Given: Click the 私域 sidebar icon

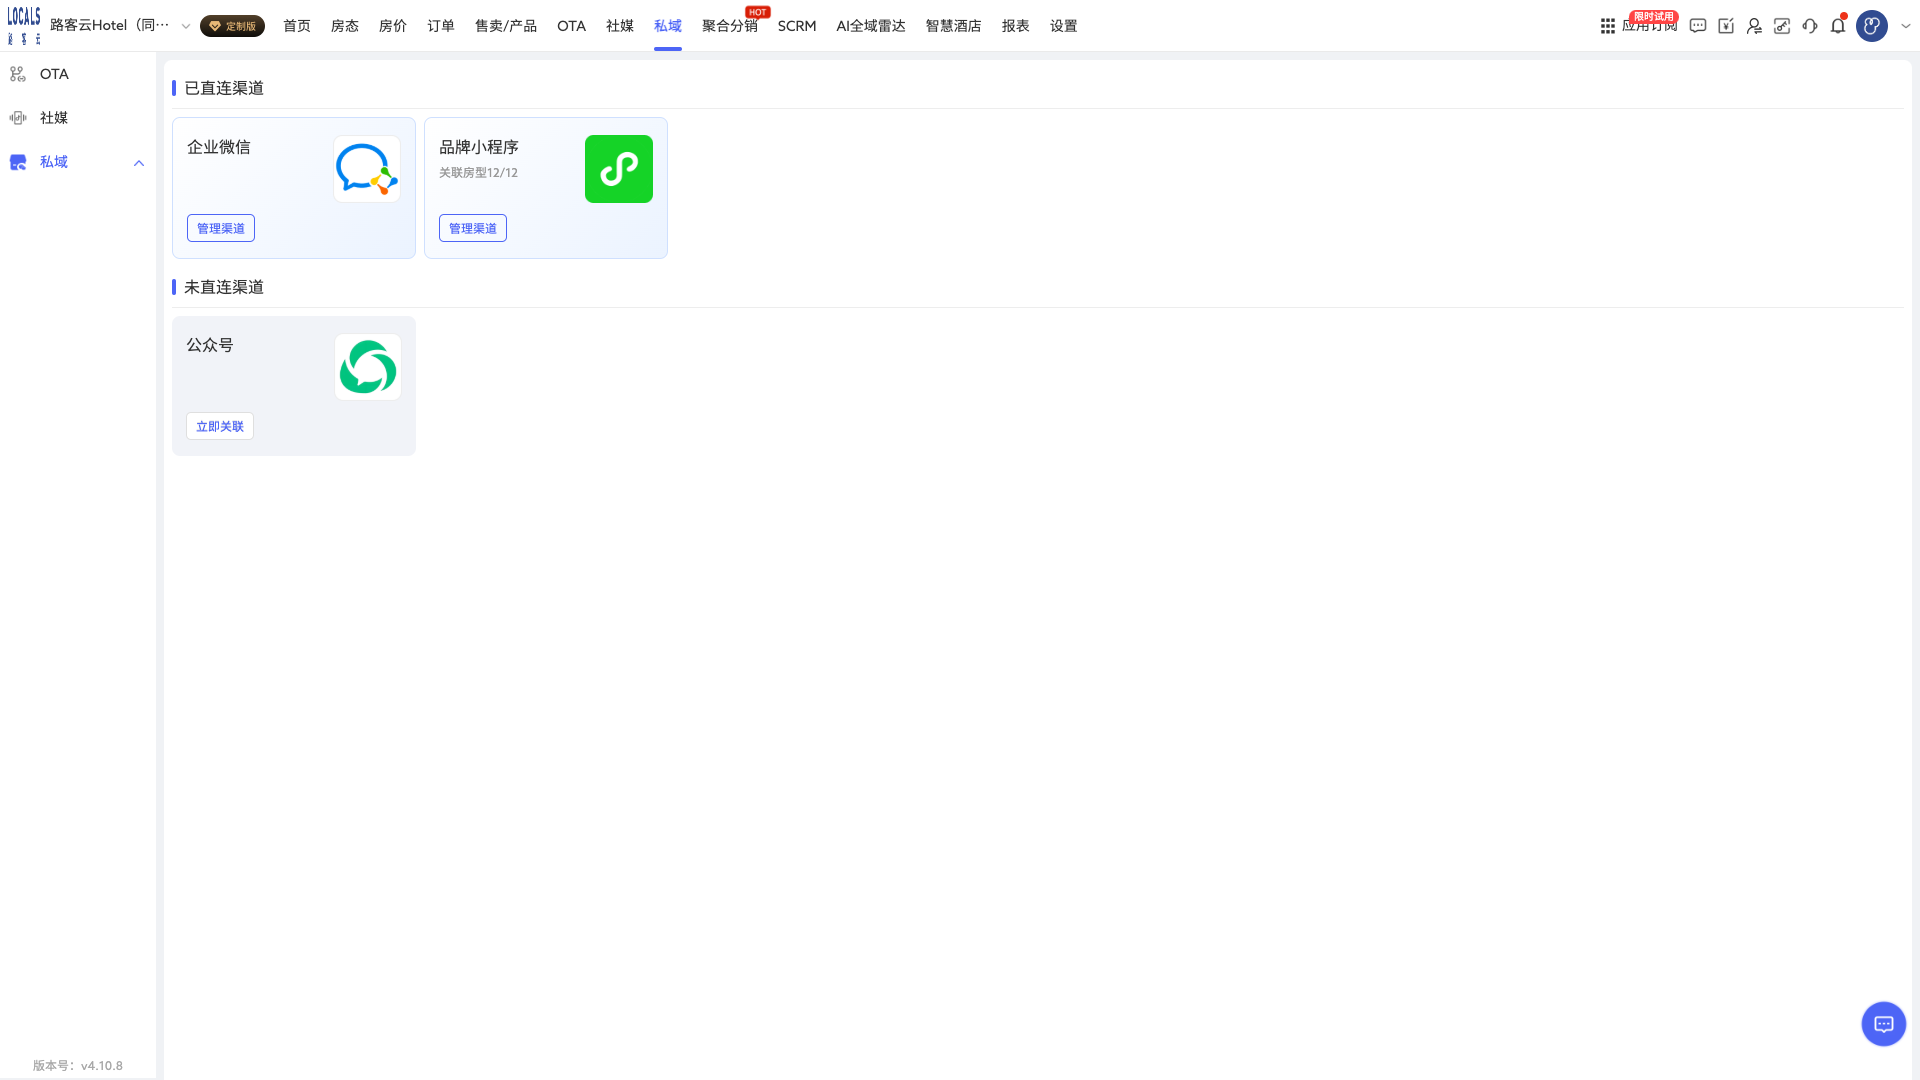Looking at the screenshot, I should [18, 162].
